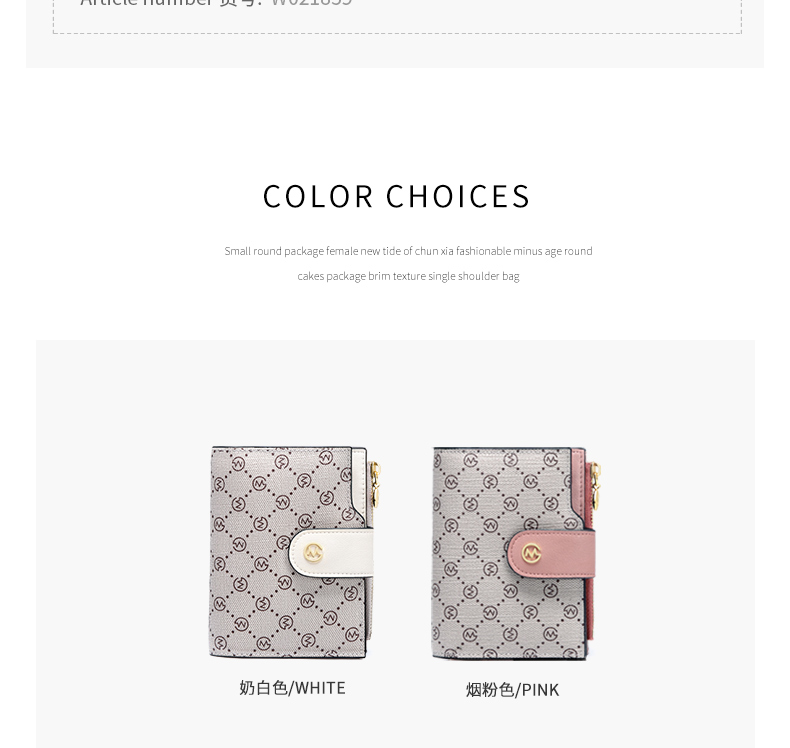Click gold zipper pull on white wallet

[376, 484]
